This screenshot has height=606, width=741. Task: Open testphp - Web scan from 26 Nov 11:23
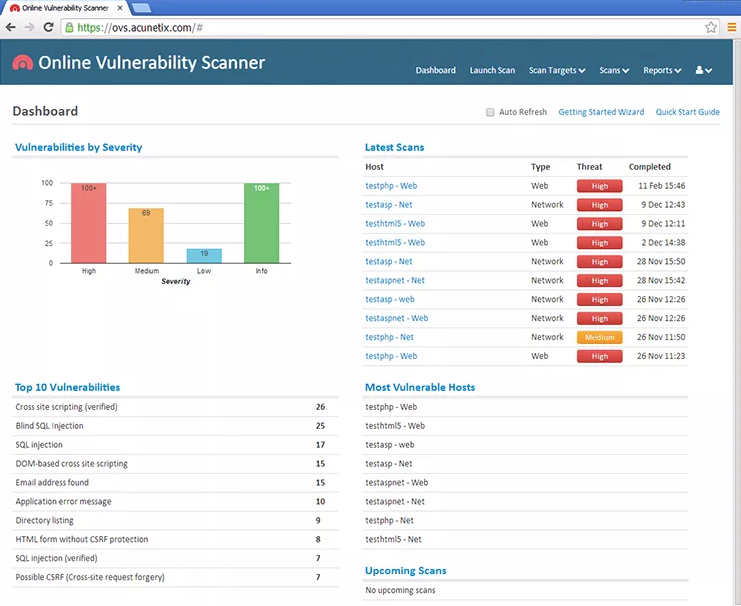[391, 356]
